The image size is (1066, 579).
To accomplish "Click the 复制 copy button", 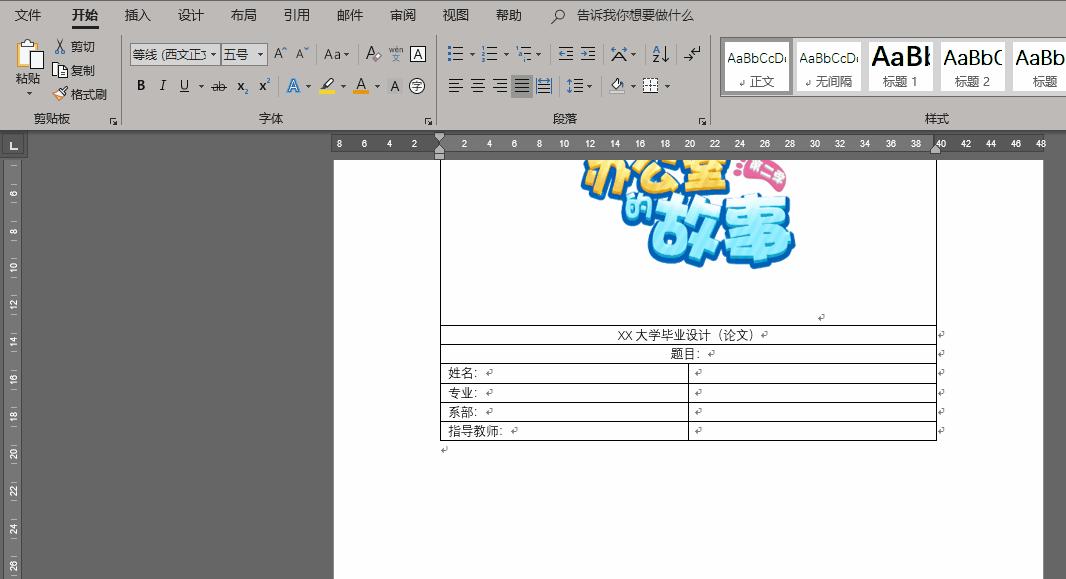I will click(x=80, y=72).
